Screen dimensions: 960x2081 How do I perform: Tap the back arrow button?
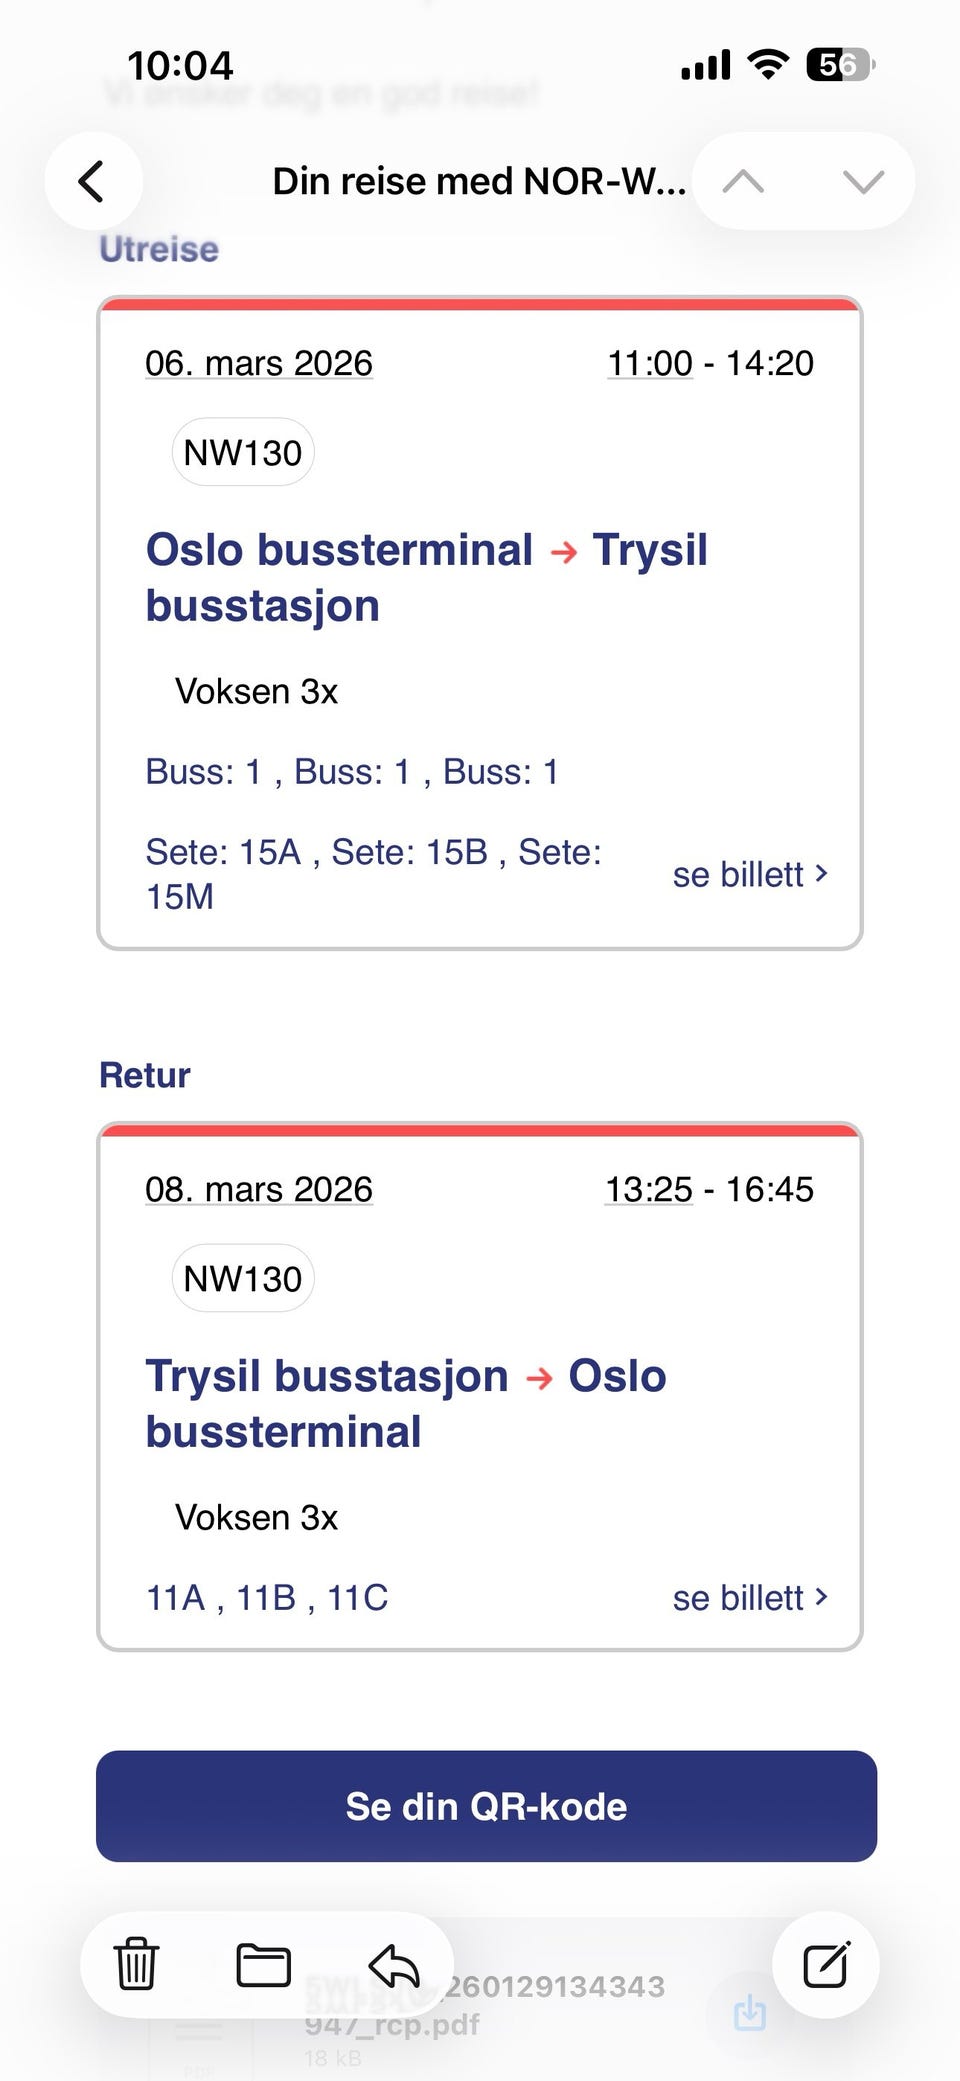[92, 182]
